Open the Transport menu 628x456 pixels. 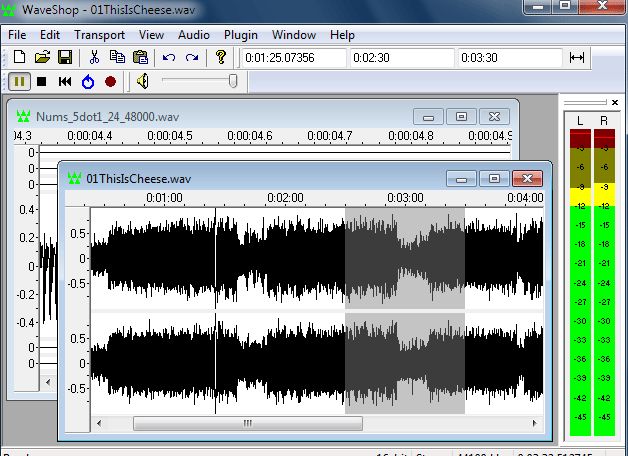99,35
